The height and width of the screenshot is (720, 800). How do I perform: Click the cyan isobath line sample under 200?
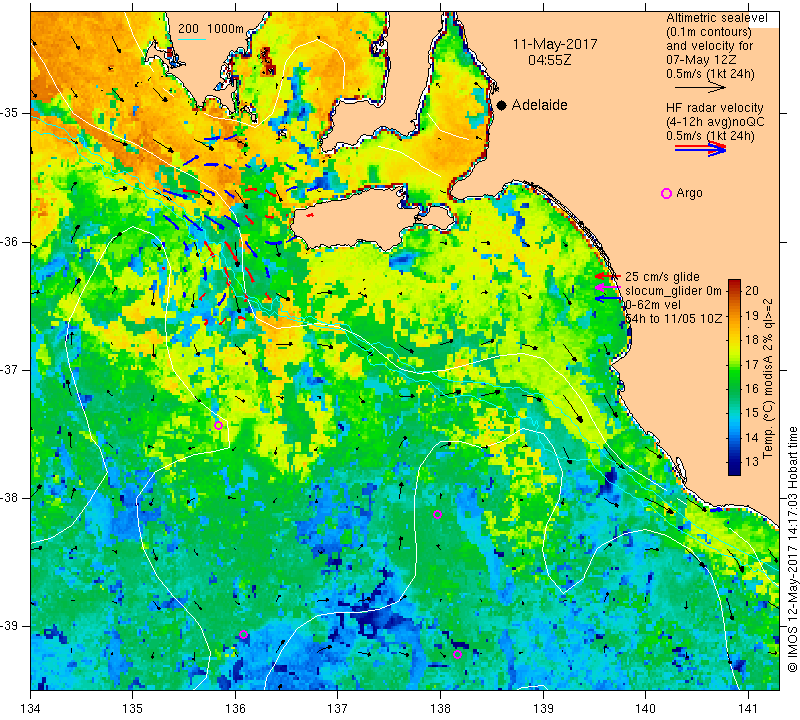[192, 39]
